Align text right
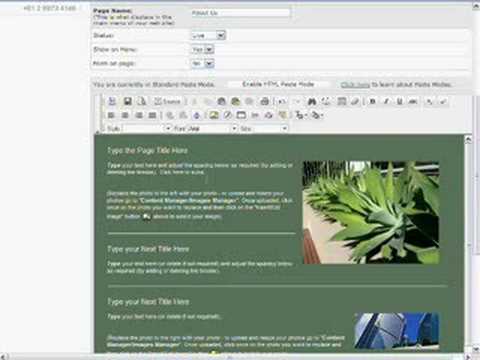This screenshot has width=480, height=360. 139,115
